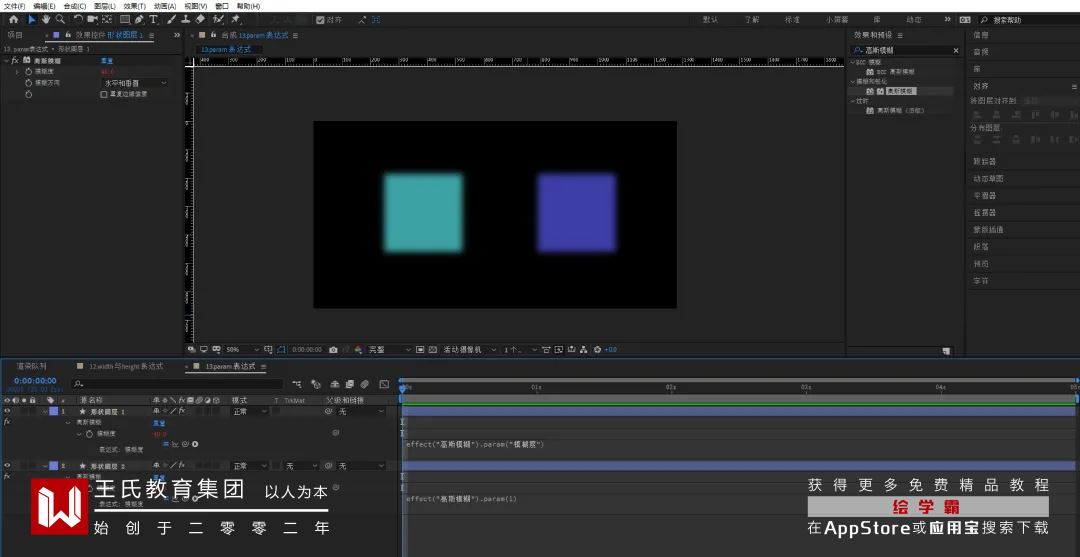The image size is (1080, 557).
Task: Toggle blurriness stopwatch in Effect Controls panel
Action: pos(28,72)
